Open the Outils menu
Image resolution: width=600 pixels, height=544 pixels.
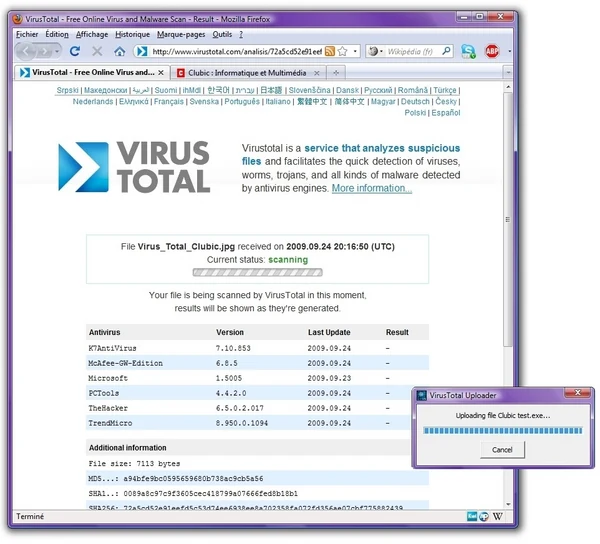tap(222, 34)
